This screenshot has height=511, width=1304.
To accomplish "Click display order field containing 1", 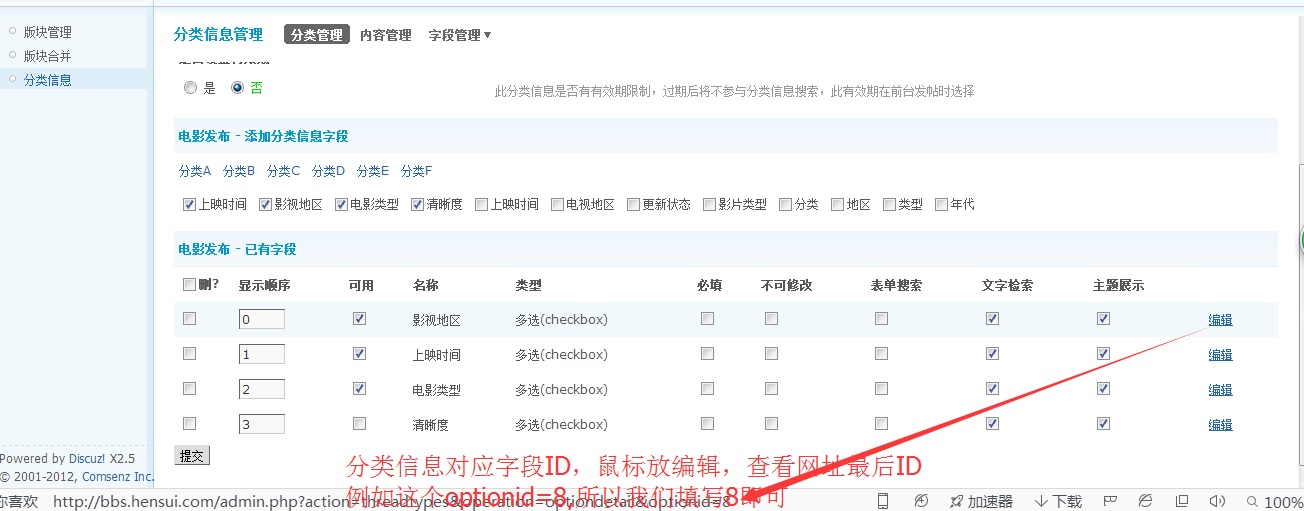I will point(262,354).
